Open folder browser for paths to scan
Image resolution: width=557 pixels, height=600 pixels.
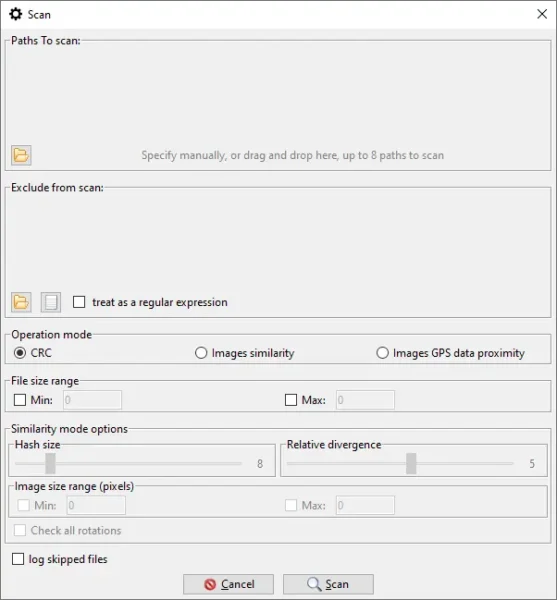point(21,155)
